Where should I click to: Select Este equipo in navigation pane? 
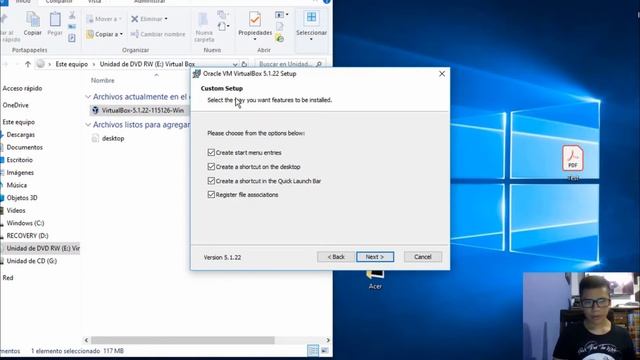(x=18, y=122)
